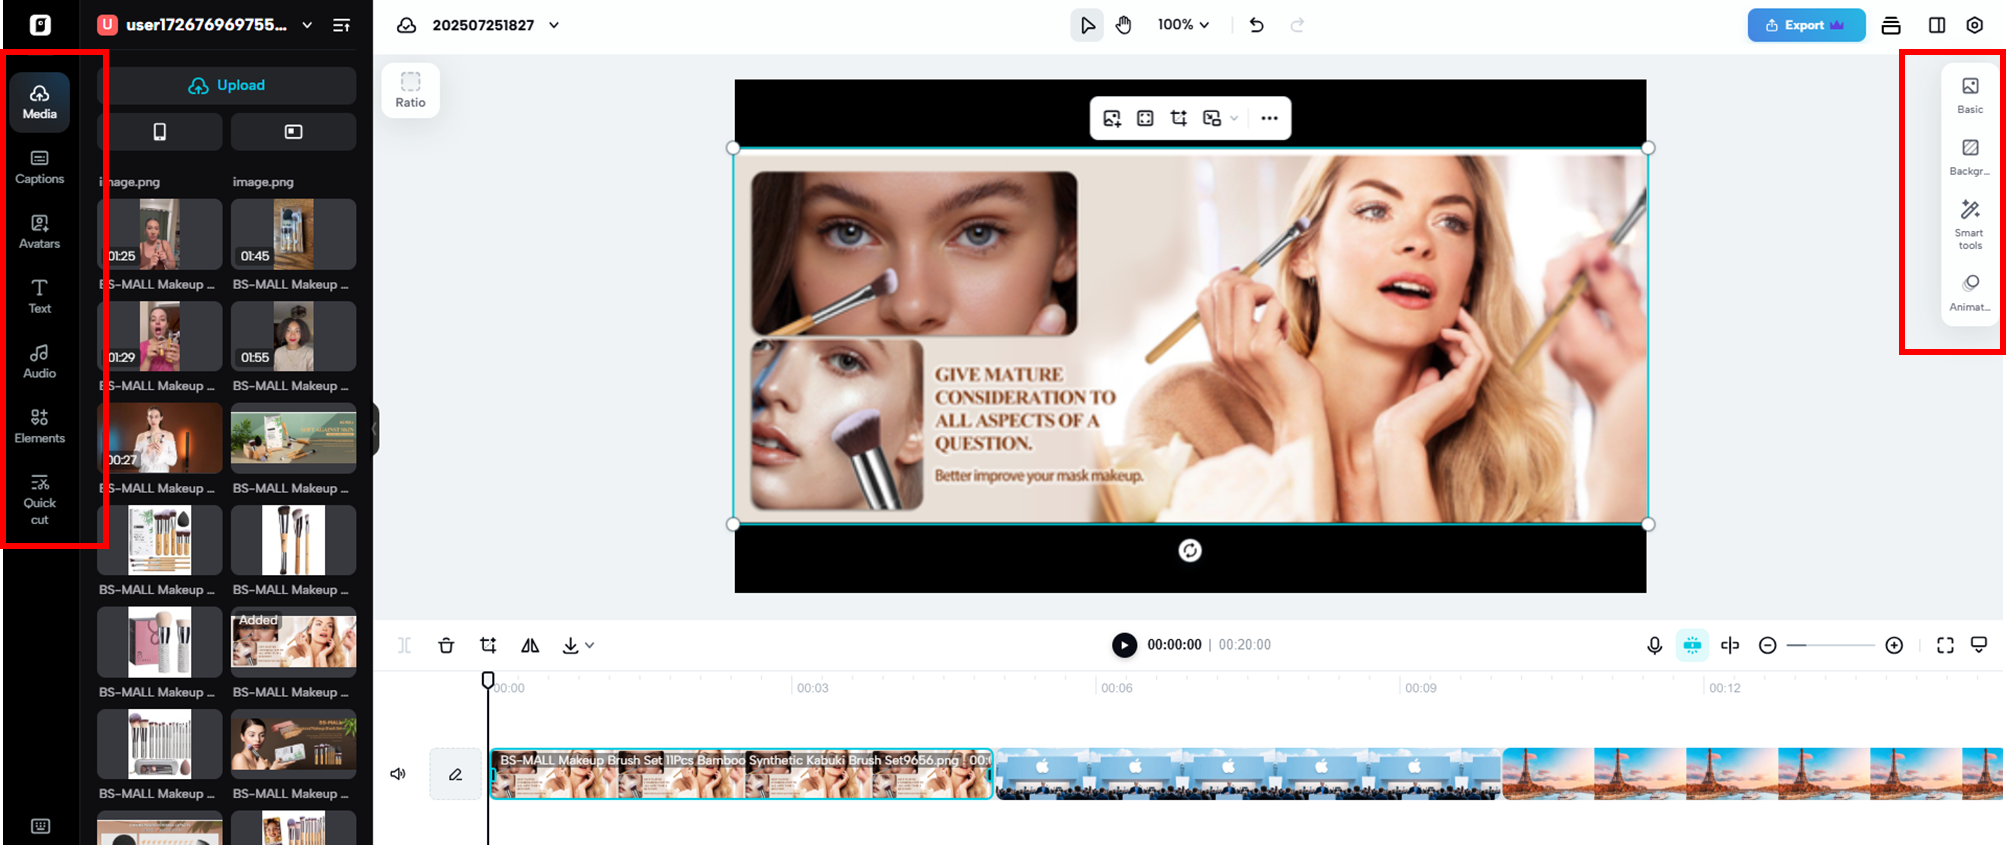Open the 100% zoom level dropdown
Screen dimensions: 2006x845
1183,25
